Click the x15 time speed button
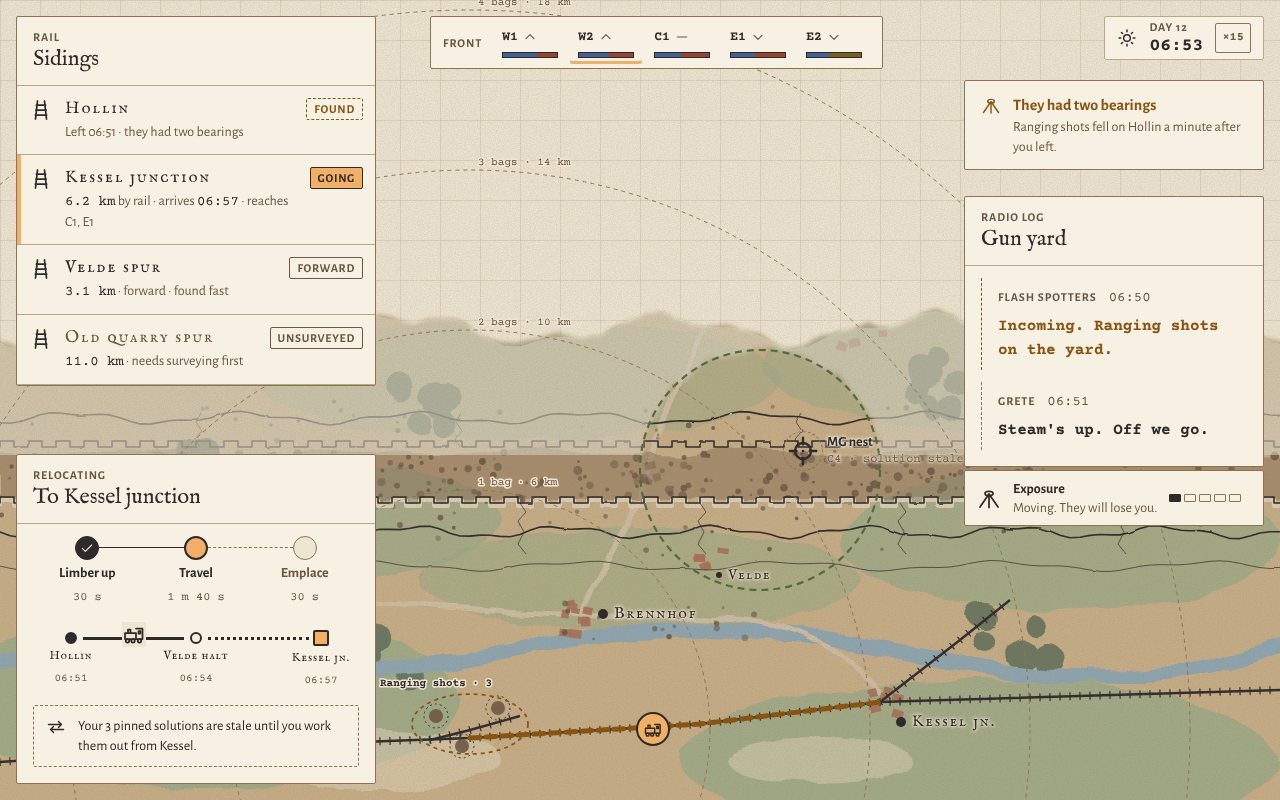The width and height of the screenshot is (1280, 800). click(1233, 38)
